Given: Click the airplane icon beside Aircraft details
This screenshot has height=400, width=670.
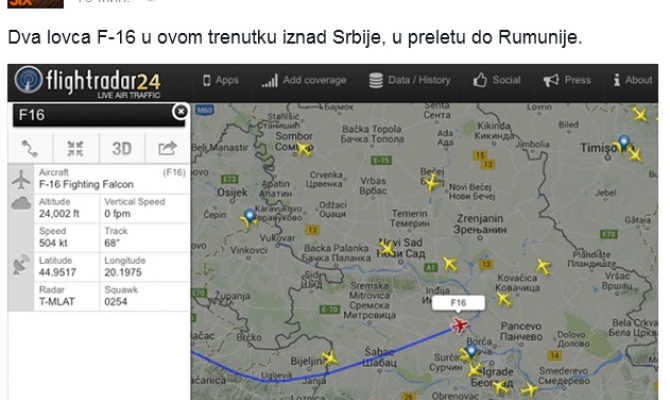Looking at the screenshot, I should coord(20,180).
